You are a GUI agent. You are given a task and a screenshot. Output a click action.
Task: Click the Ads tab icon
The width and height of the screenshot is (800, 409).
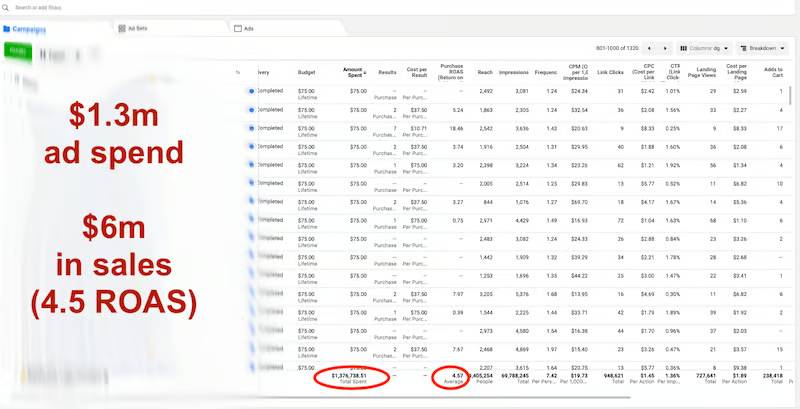pos(237,29)
